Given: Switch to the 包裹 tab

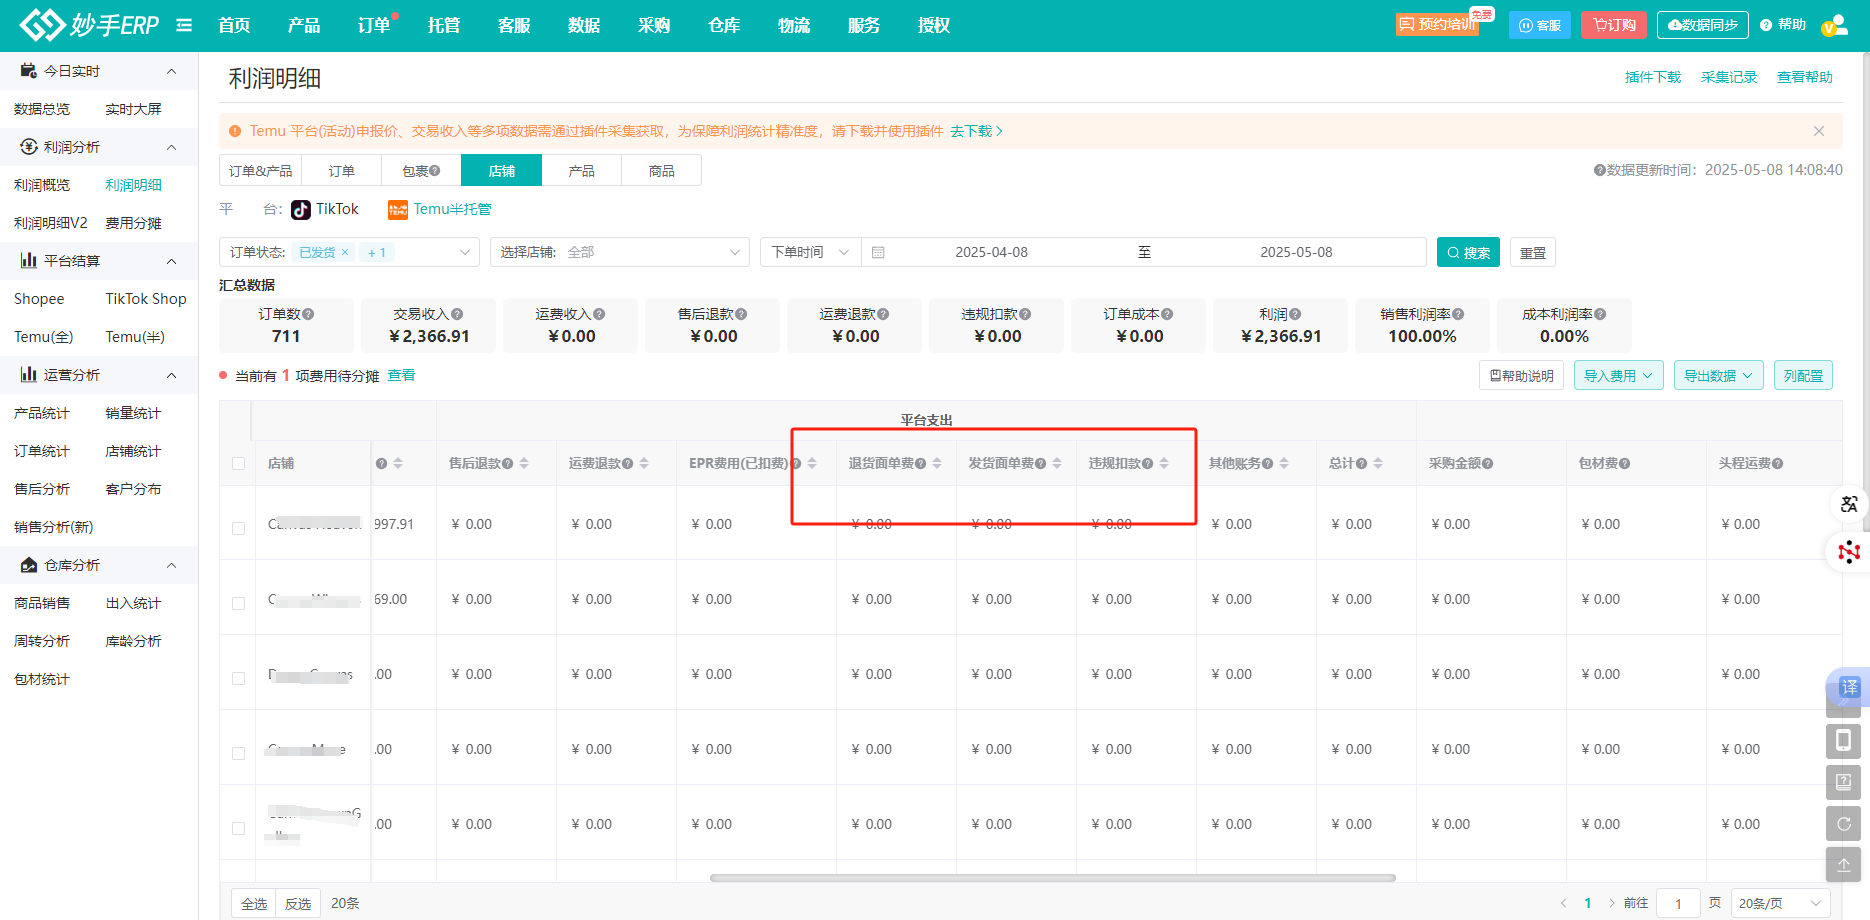Looking at the screenshot, I should 421,171.
